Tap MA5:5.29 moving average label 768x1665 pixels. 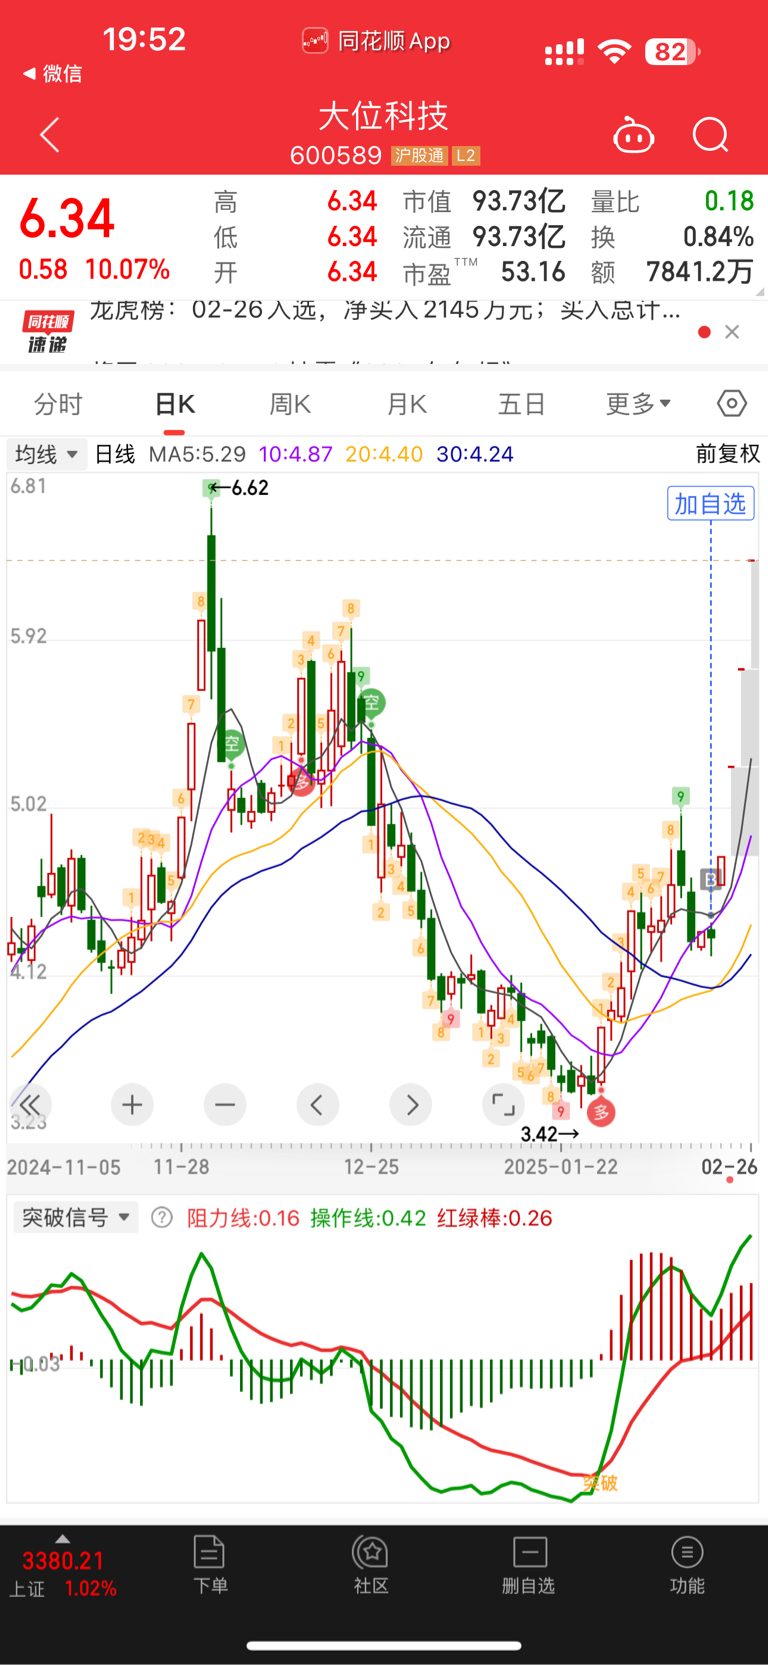point(197,454)
